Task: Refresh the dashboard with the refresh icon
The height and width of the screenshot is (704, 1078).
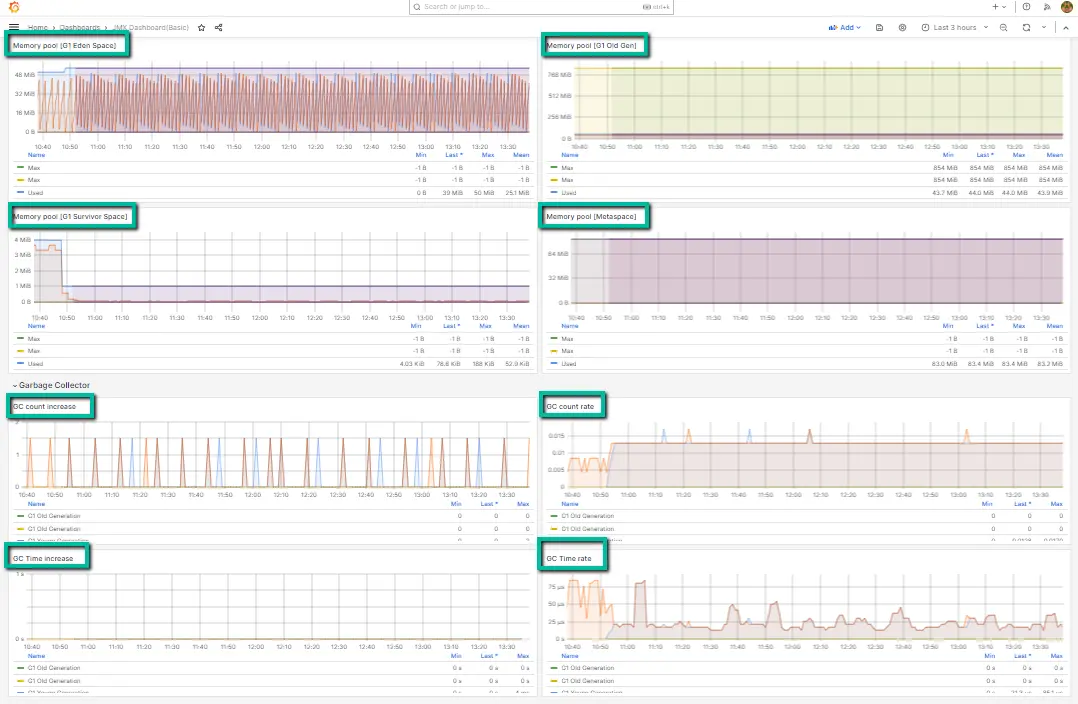Action: click(1027, 28)
